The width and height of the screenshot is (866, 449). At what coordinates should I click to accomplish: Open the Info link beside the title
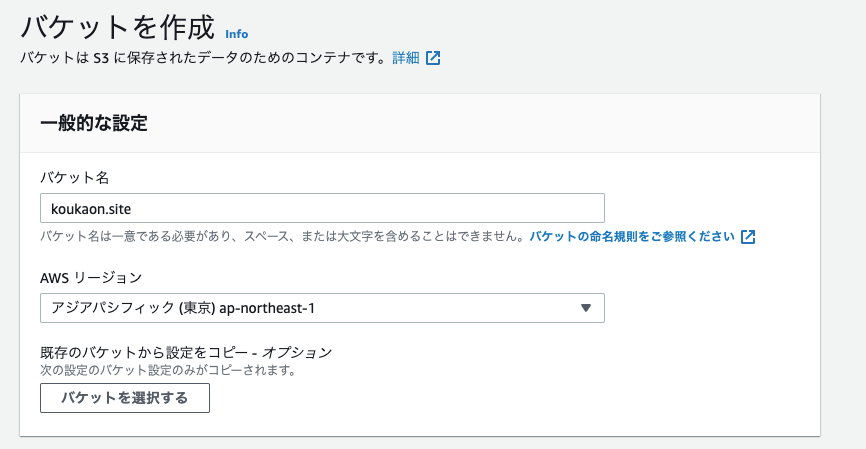pos(236,34)
